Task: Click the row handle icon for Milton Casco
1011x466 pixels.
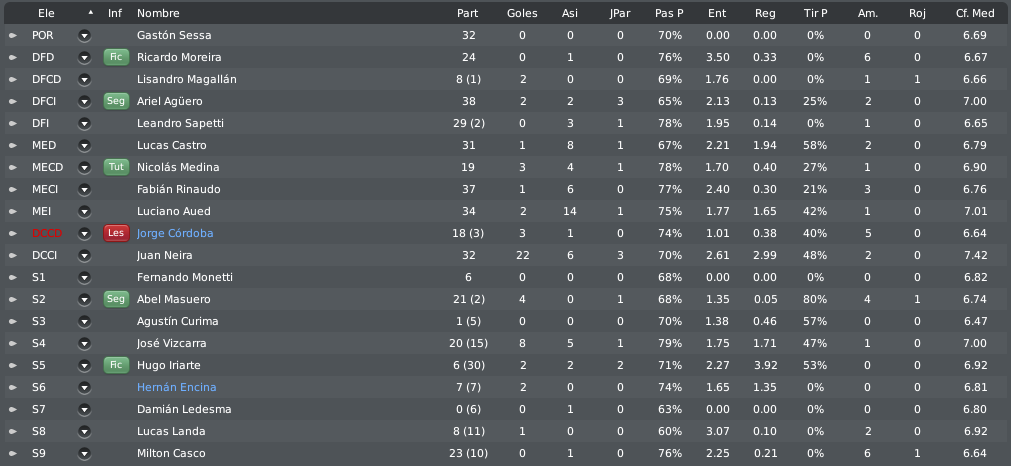Action: tap(12, 453)
